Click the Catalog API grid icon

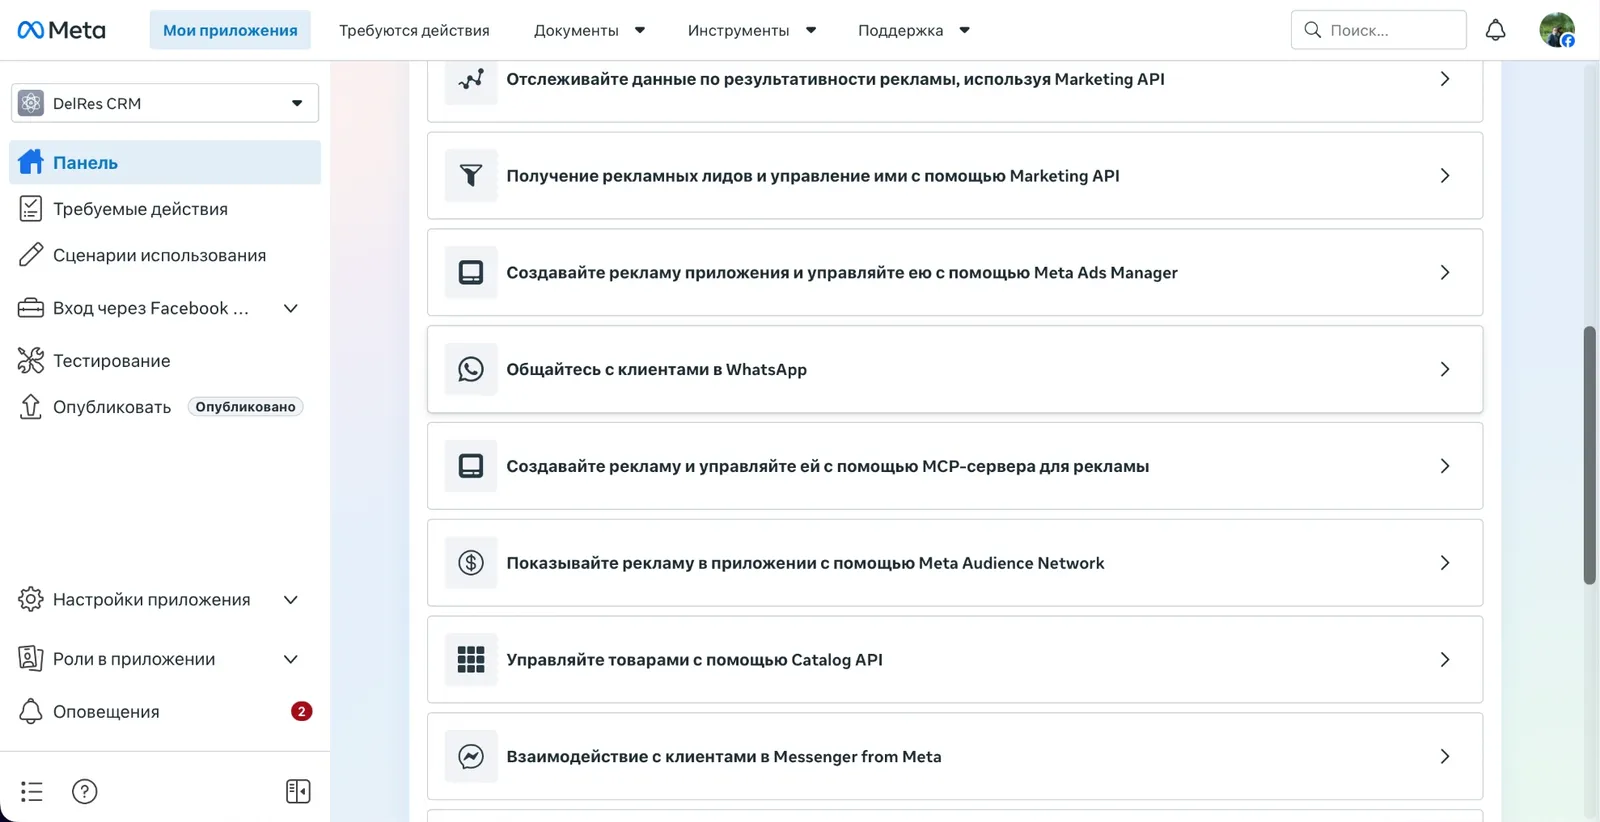click(471, 660)
